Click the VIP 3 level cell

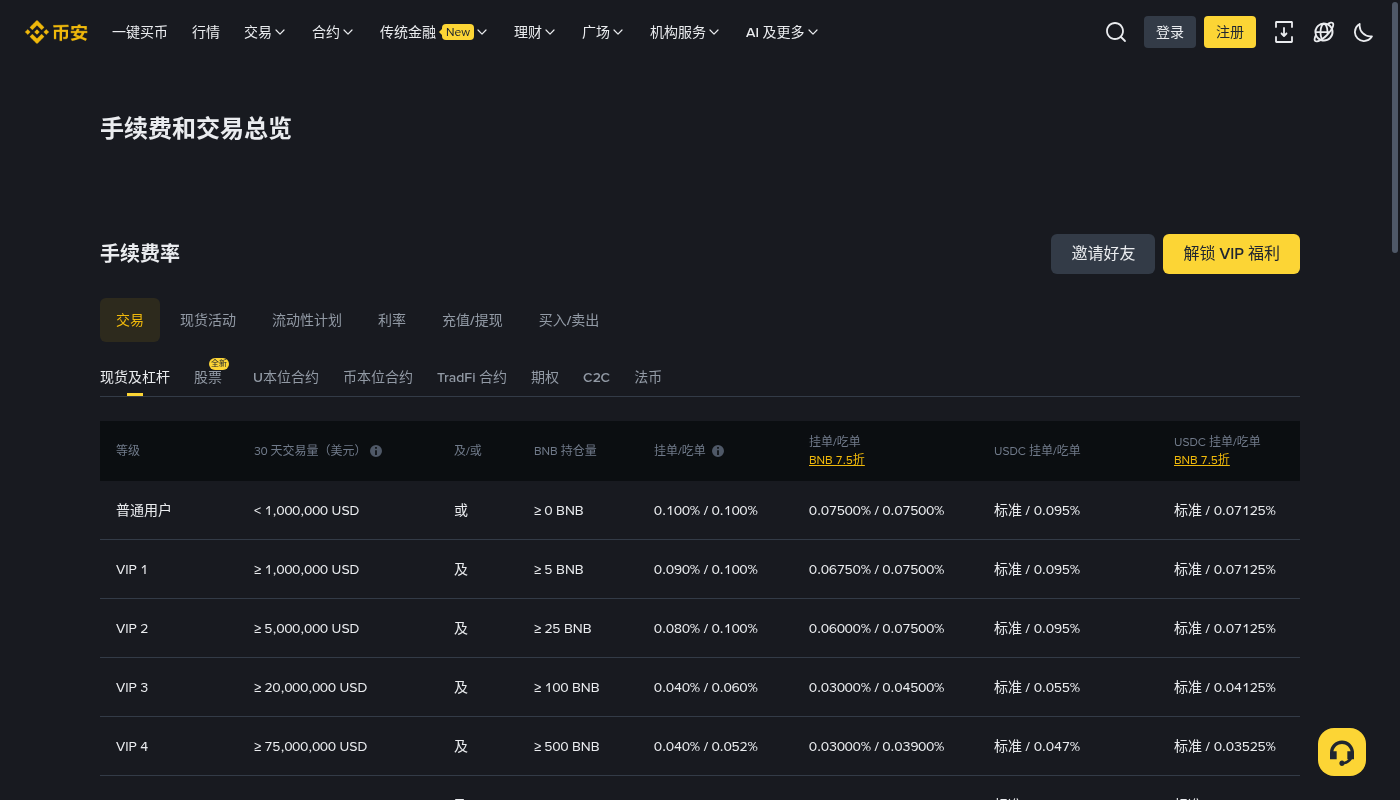(x=132, y=687)
